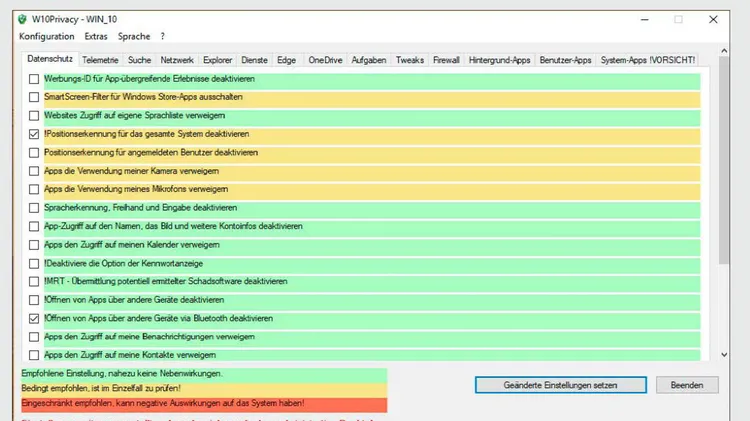Check Positionserkennung für angemeldeten Benutzer checkbox
This screenshot has width=750, height=421.
point(33,153)
